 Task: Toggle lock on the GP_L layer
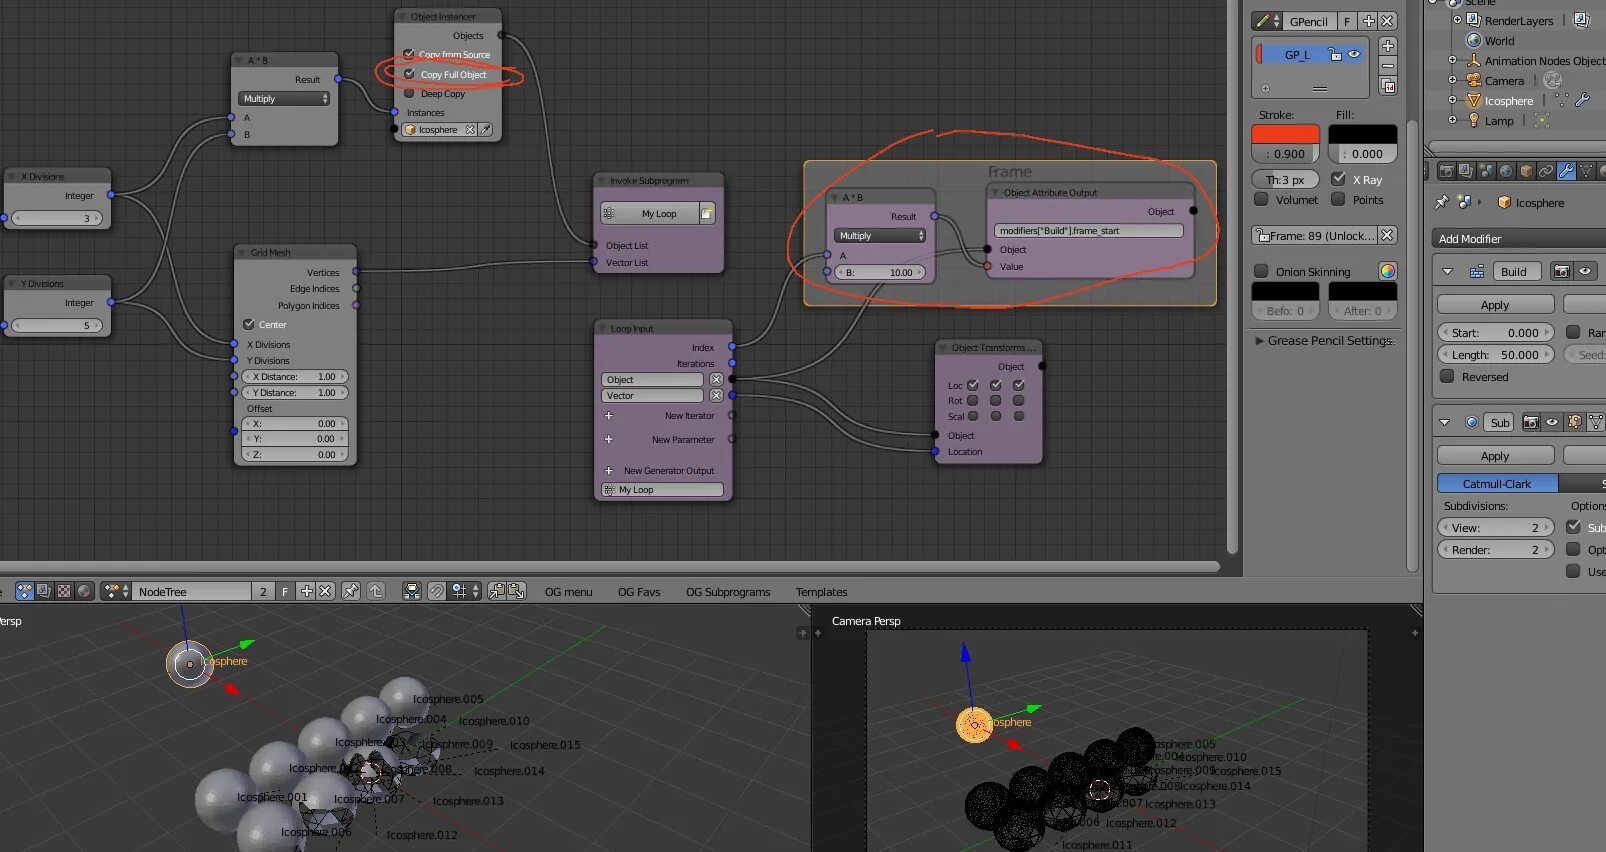[x=1334, y=54]
